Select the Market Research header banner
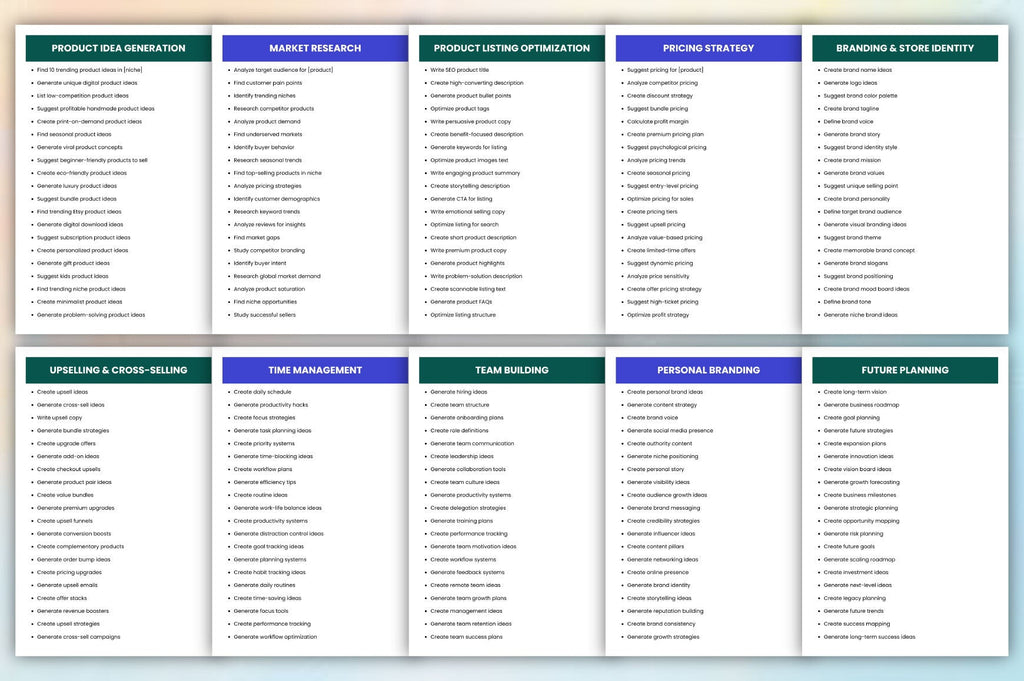Viewport: 1024px width, 681px height. (x=315, y=48)
